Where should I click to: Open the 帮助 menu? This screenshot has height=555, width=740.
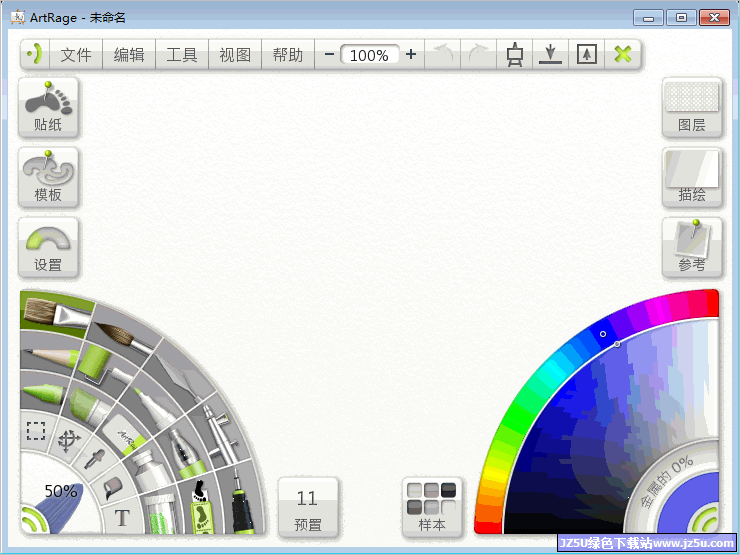(288, 55)
